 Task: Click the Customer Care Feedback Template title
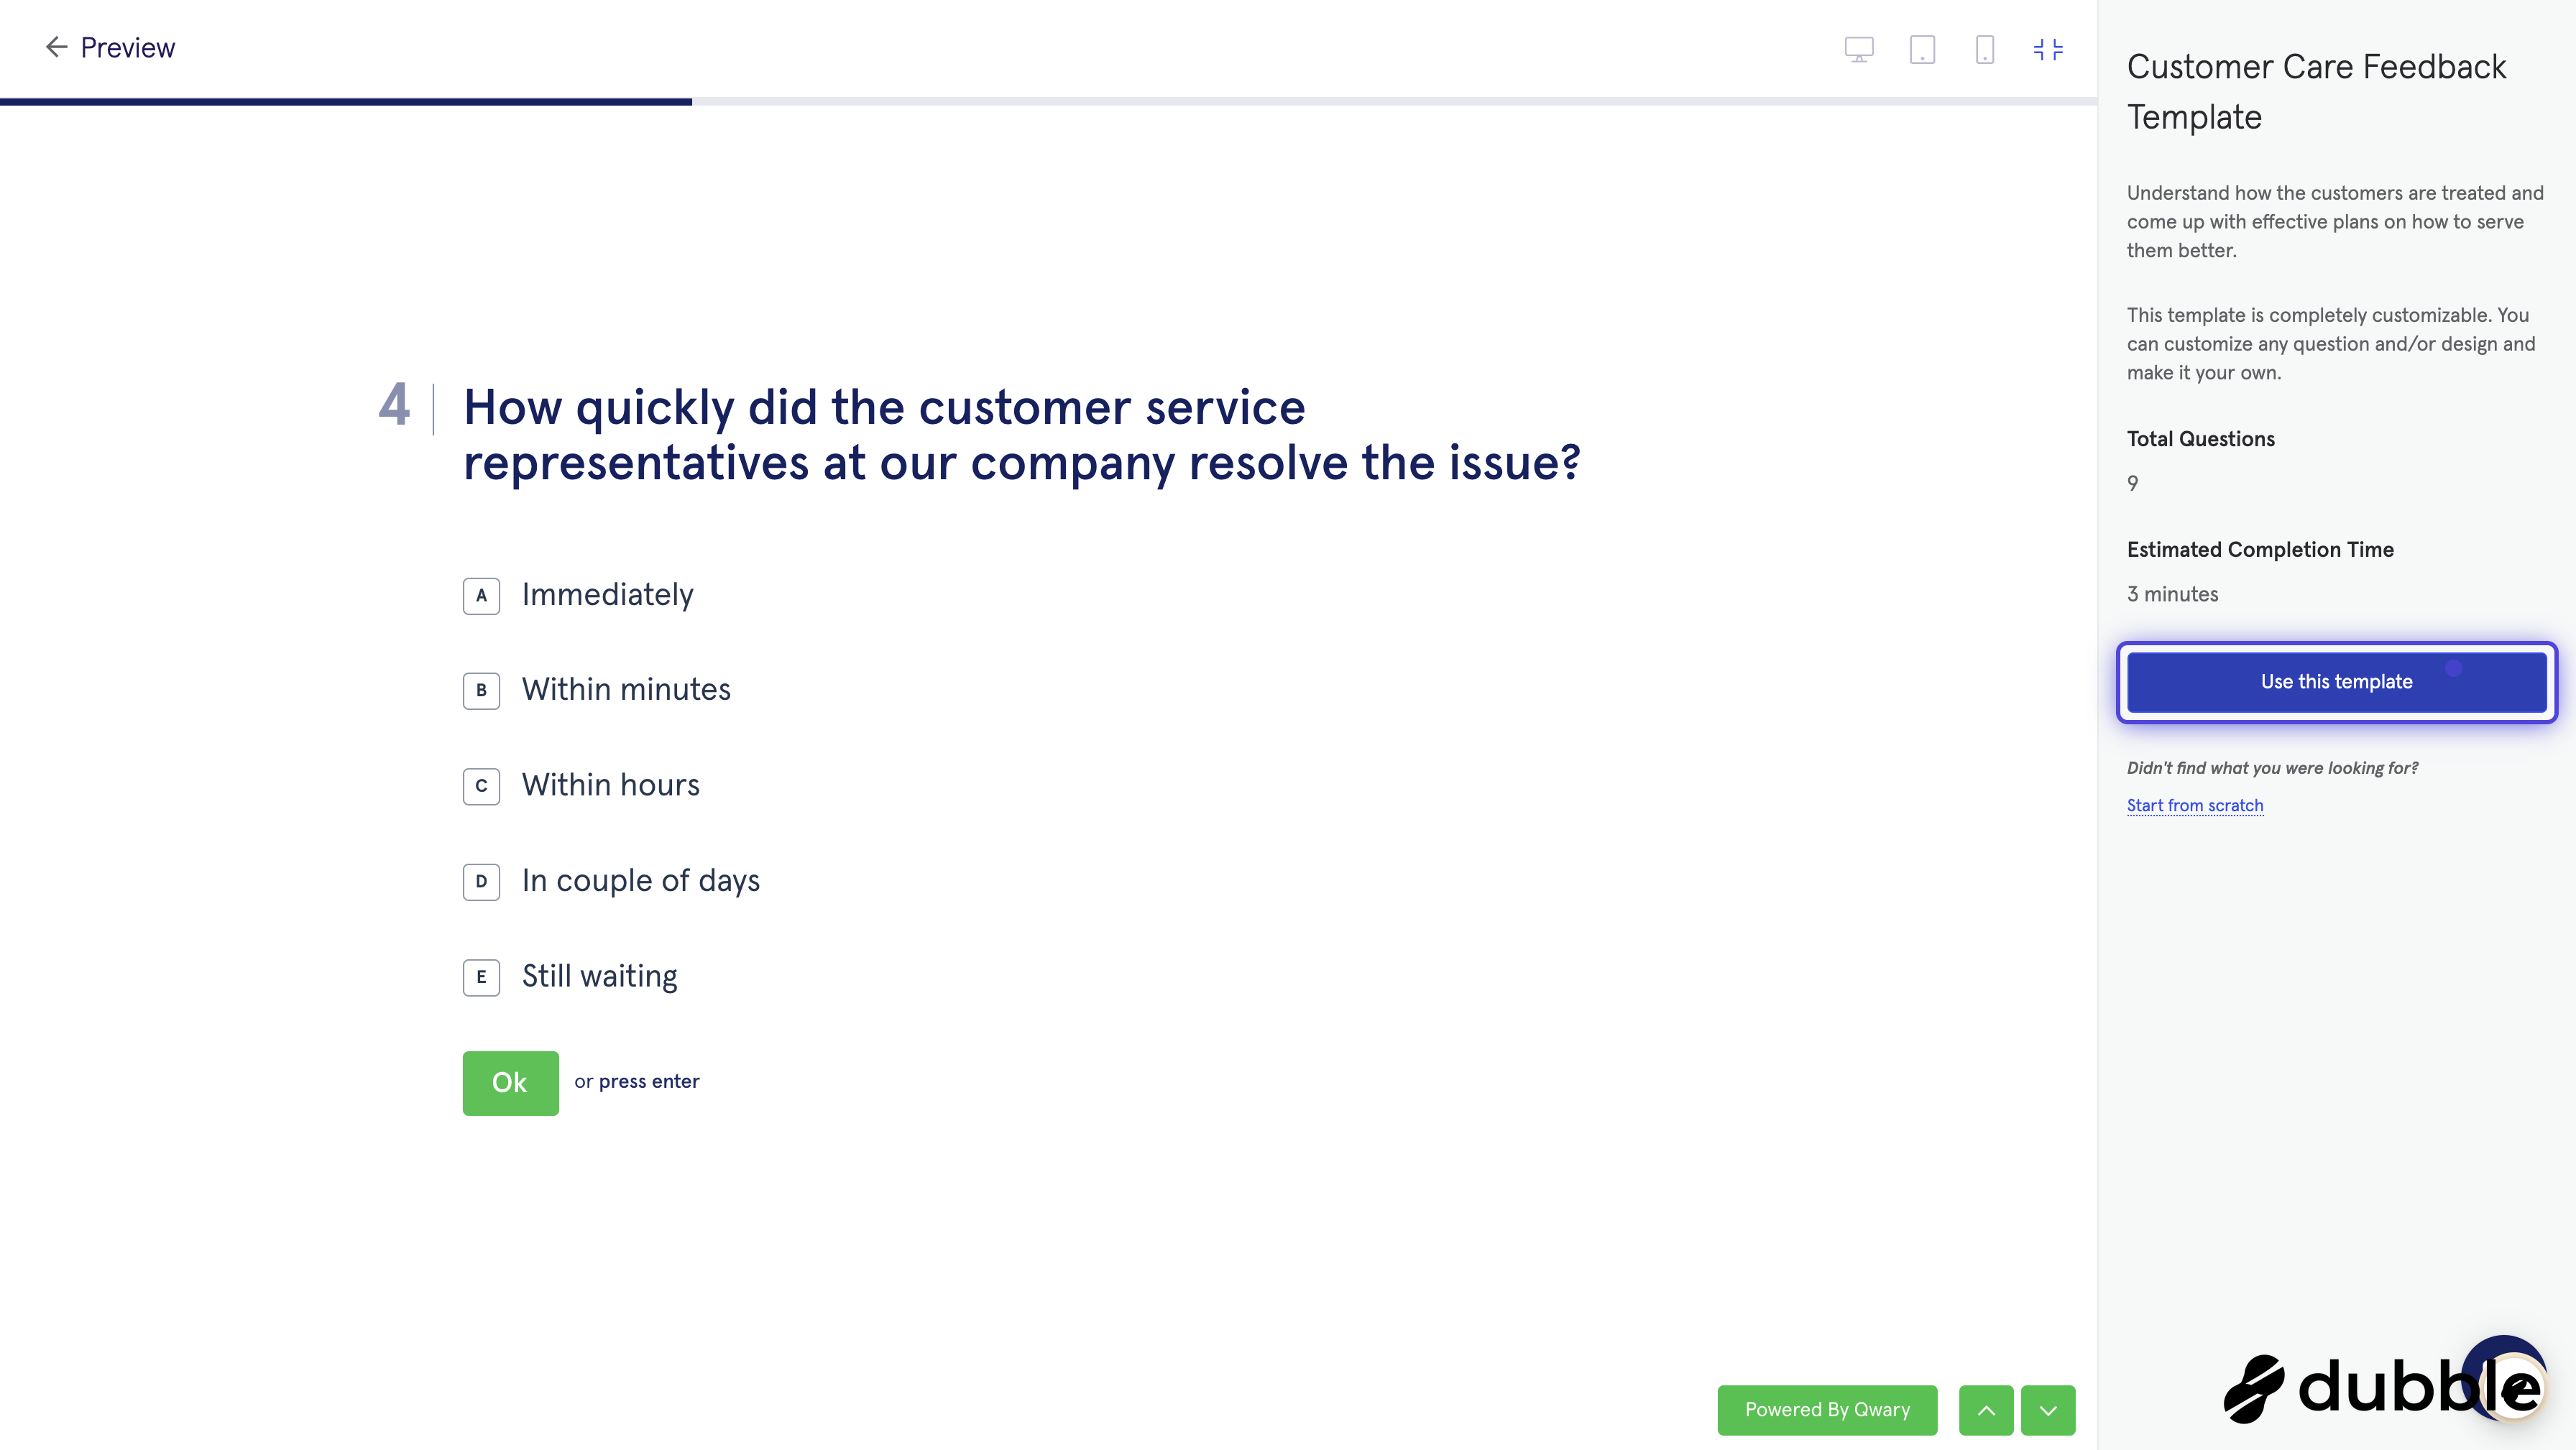point(2316,92)
